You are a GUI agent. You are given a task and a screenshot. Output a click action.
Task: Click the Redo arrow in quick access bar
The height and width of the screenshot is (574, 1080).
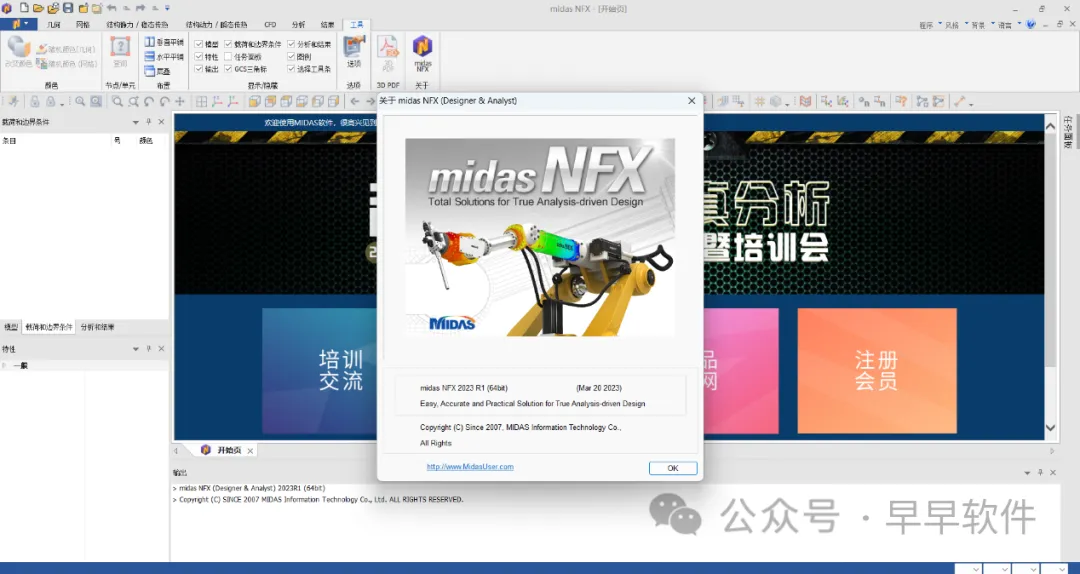[140, 8]
